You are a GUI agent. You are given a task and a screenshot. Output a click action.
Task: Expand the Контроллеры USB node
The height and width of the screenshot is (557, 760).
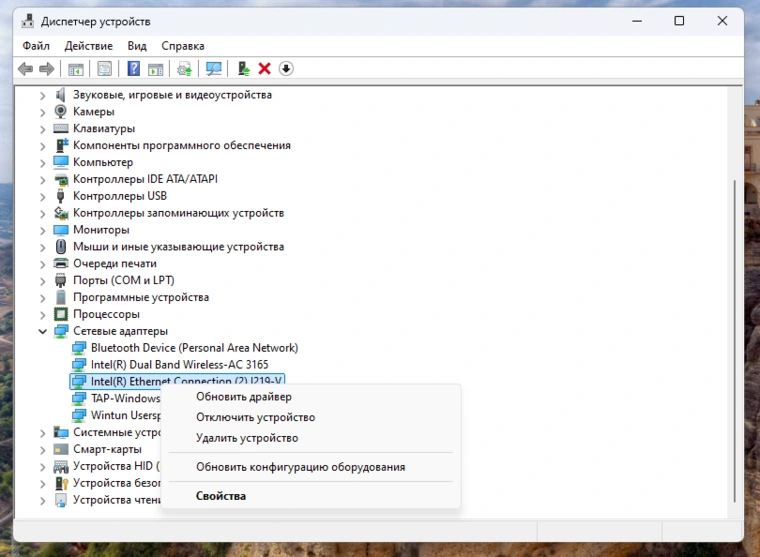click(43, 197)
